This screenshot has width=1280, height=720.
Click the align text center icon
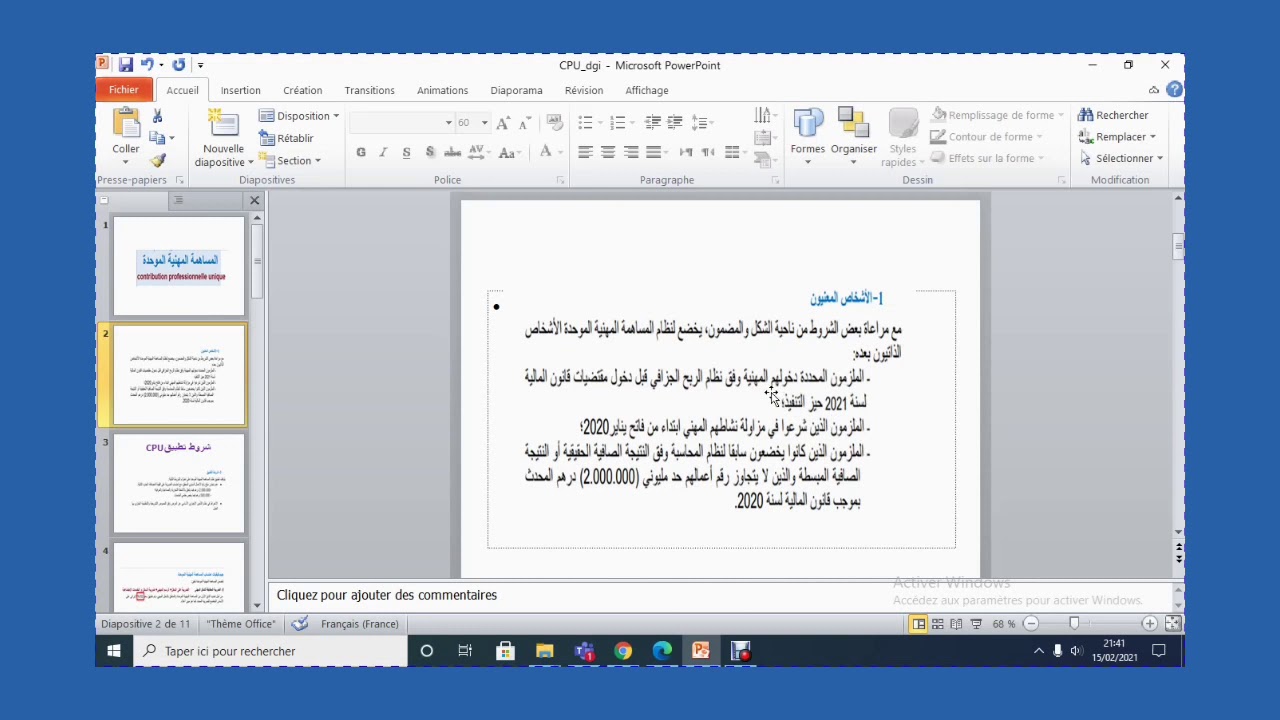click(608, 152)
